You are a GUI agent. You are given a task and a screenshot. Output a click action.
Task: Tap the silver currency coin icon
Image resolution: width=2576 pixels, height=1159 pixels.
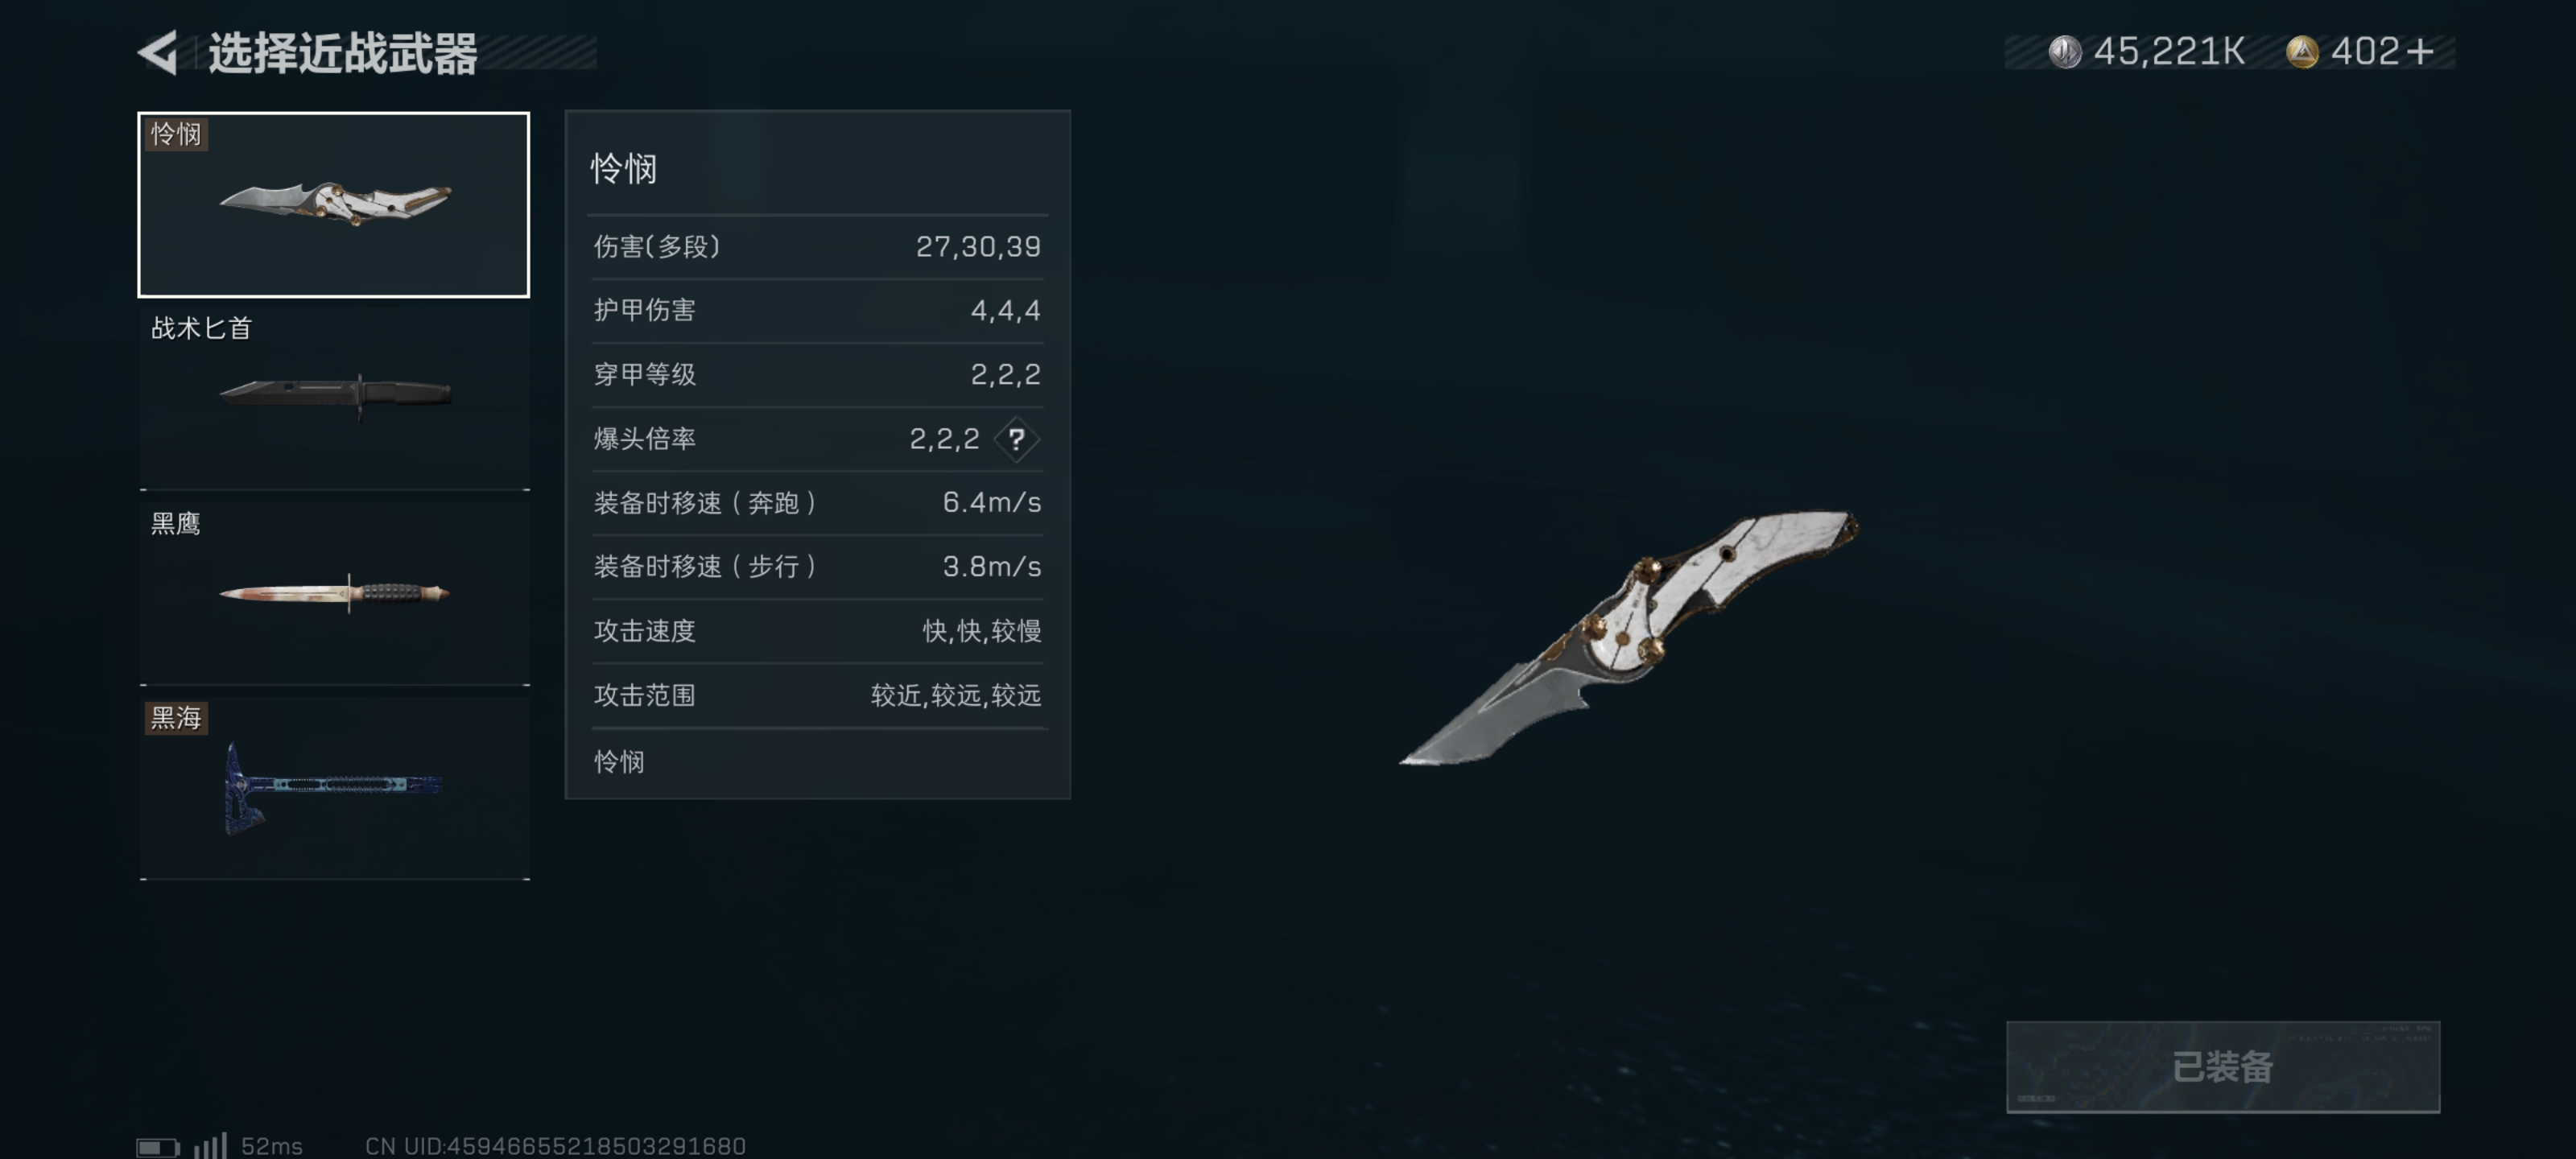click(x=2064, y=52)
